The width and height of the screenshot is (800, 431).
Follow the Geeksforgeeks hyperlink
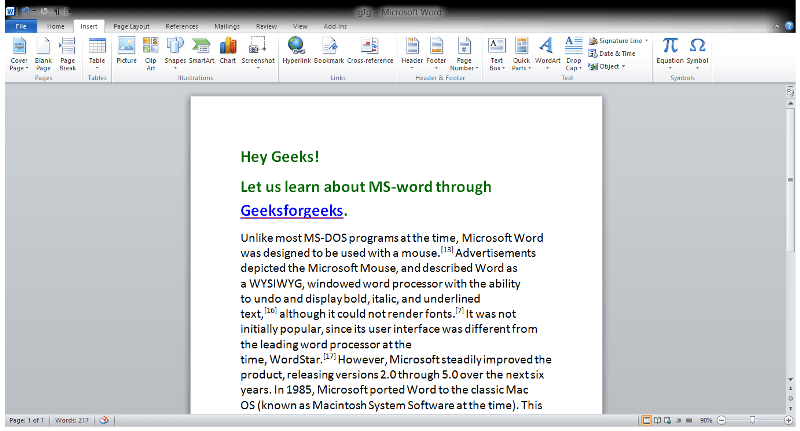tap(291, 210)
